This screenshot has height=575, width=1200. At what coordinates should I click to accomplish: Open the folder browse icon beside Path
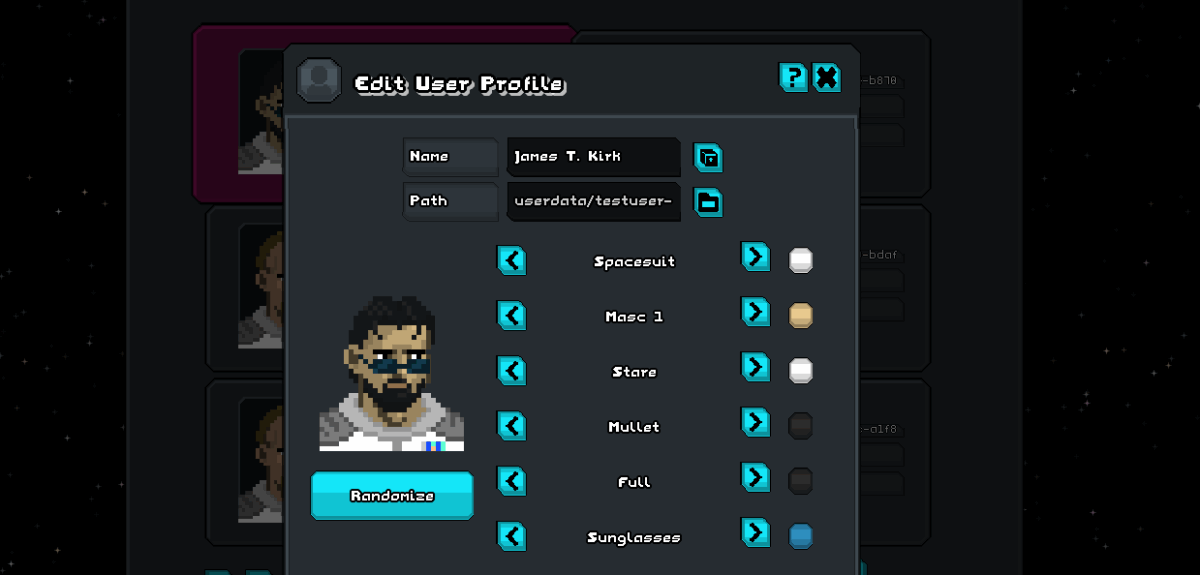(x=708, y=202)
